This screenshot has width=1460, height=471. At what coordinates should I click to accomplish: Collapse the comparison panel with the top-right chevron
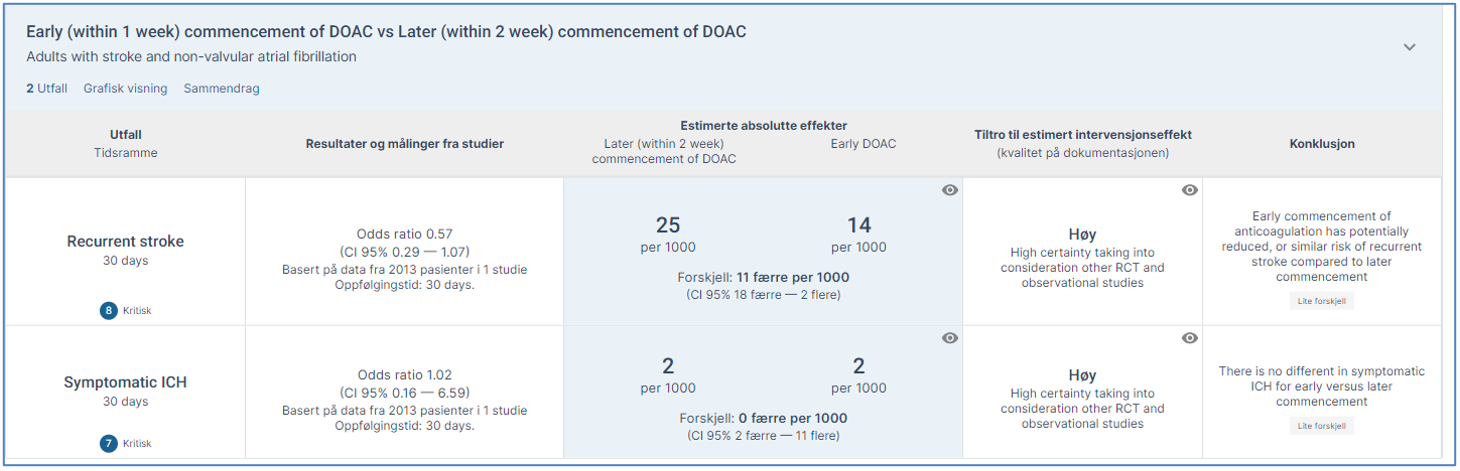coord(1410,47)
